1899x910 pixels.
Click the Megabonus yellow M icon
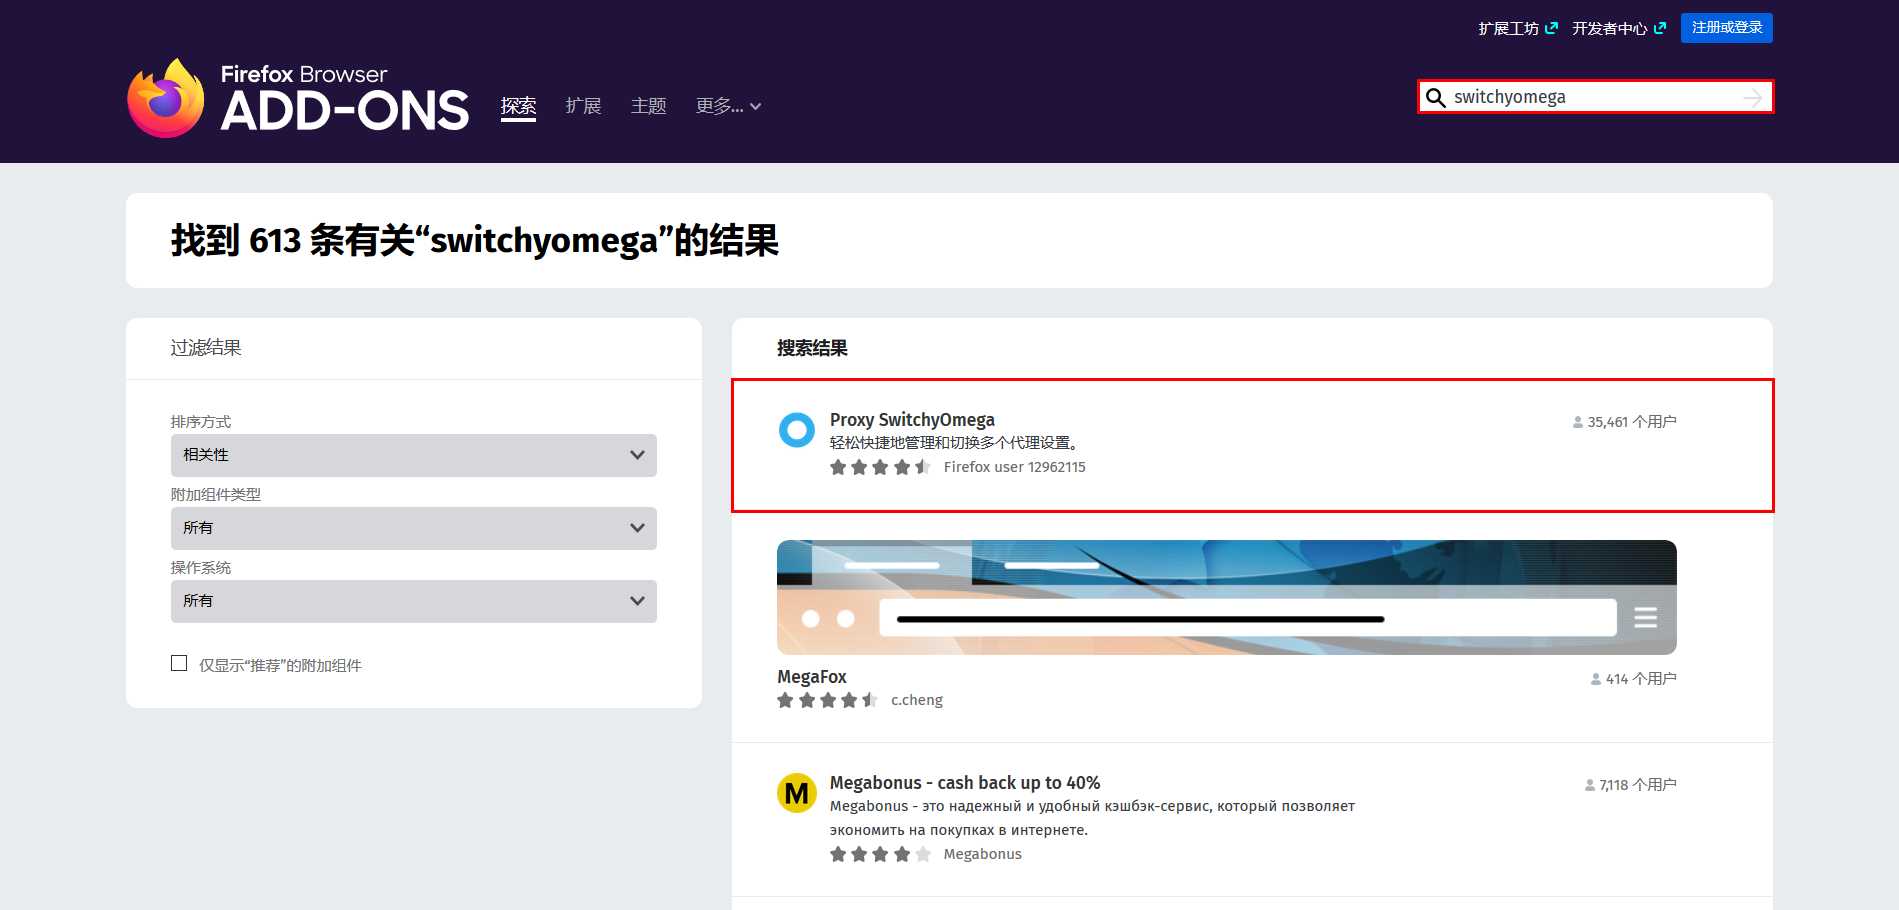pos(797,793)
